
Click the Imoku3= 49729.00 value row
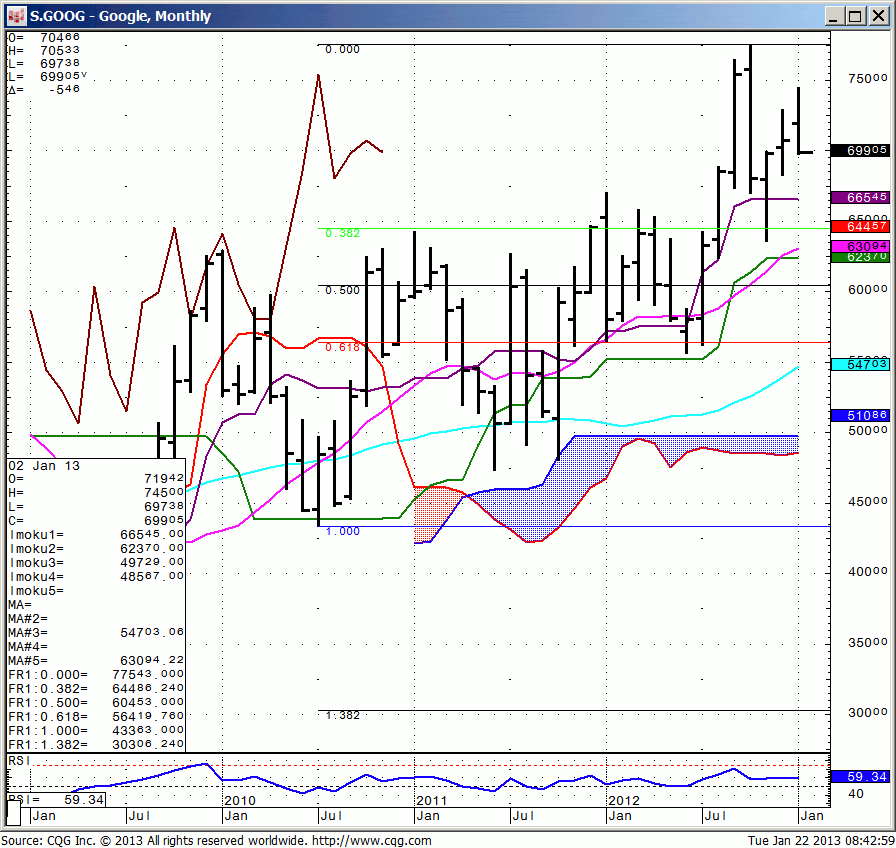point(96,563)
